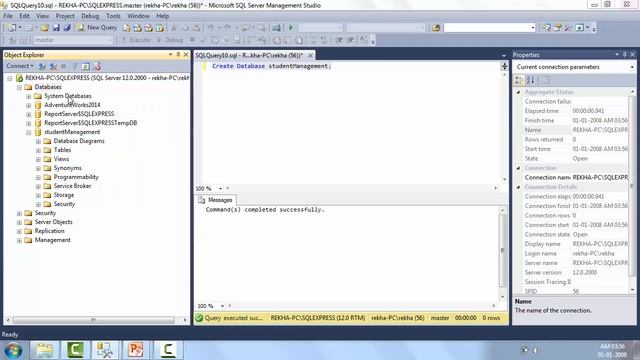Open the Help menu
The width and height of the screenshot is (640, 360).
click(x=162, y=16)
